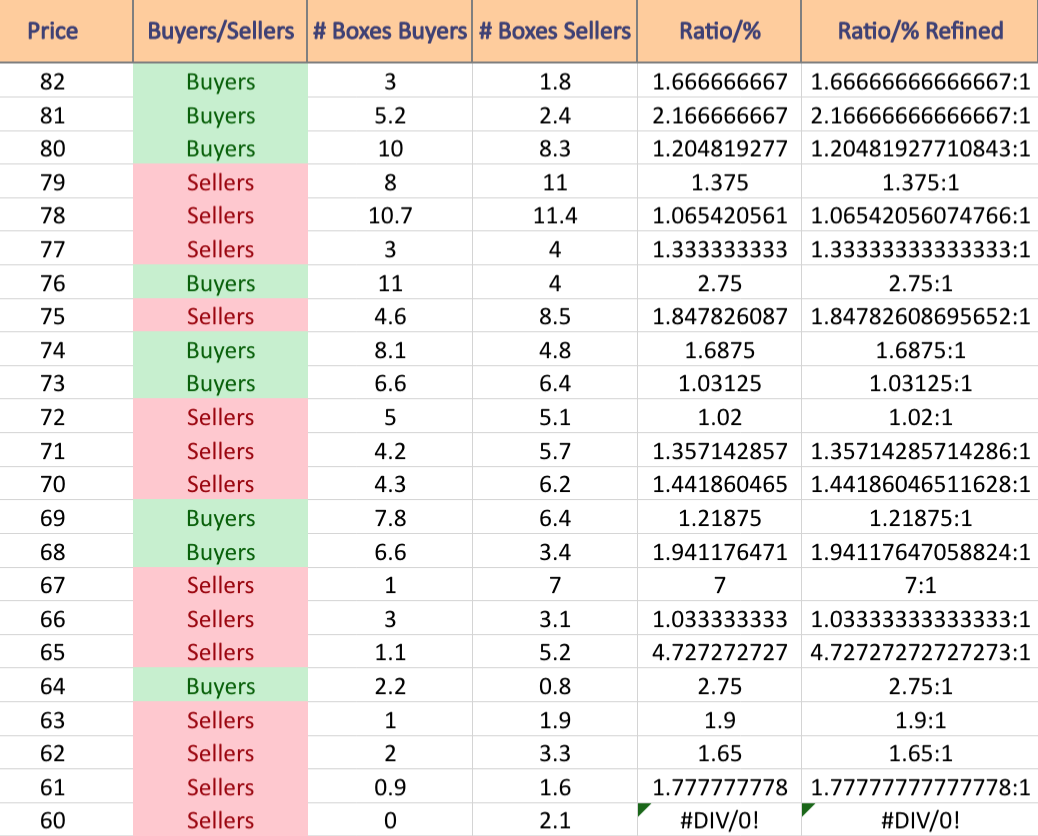This screenshot has width=1038, height=836.
Task: Click the Buyers cell in row 76
Action: 220,283
